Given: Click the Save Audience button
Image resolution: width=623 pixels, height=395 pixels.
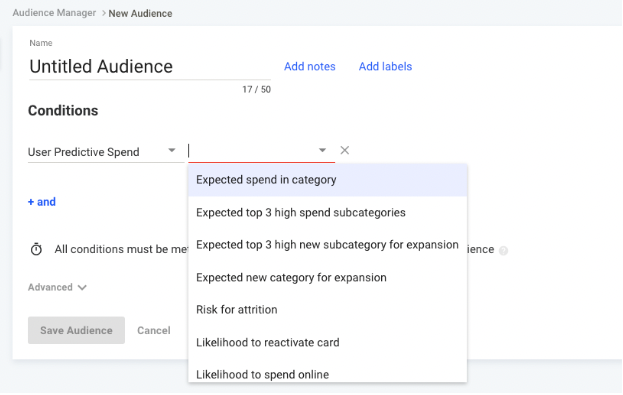Looking at the screenshot, I should [76, 330].
